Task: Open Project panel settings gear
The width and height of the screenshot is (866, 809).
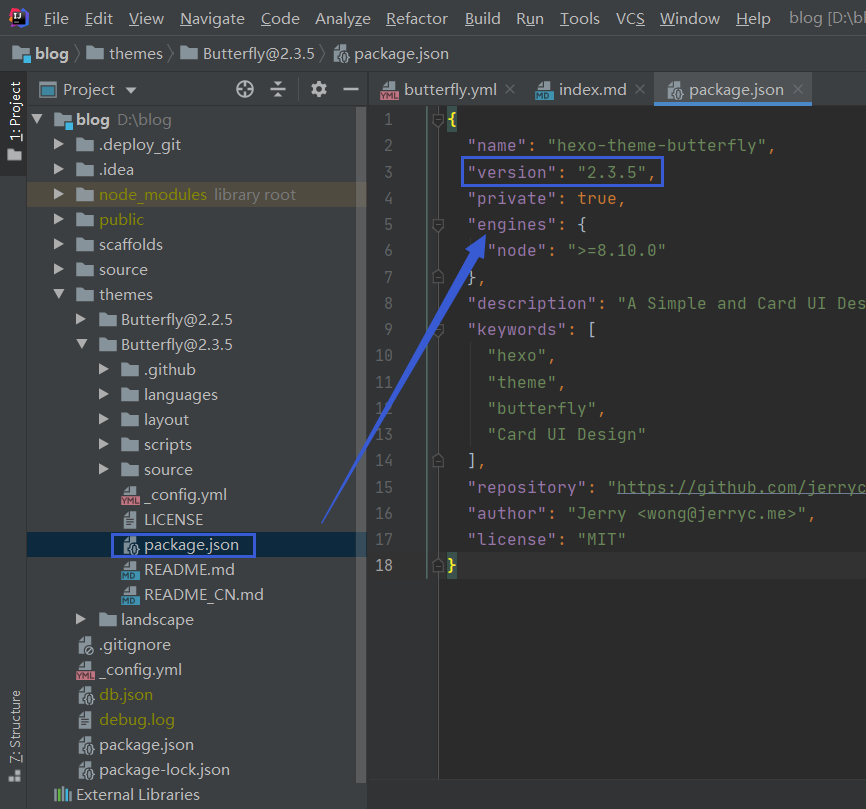Action: (x=319, y=89)
